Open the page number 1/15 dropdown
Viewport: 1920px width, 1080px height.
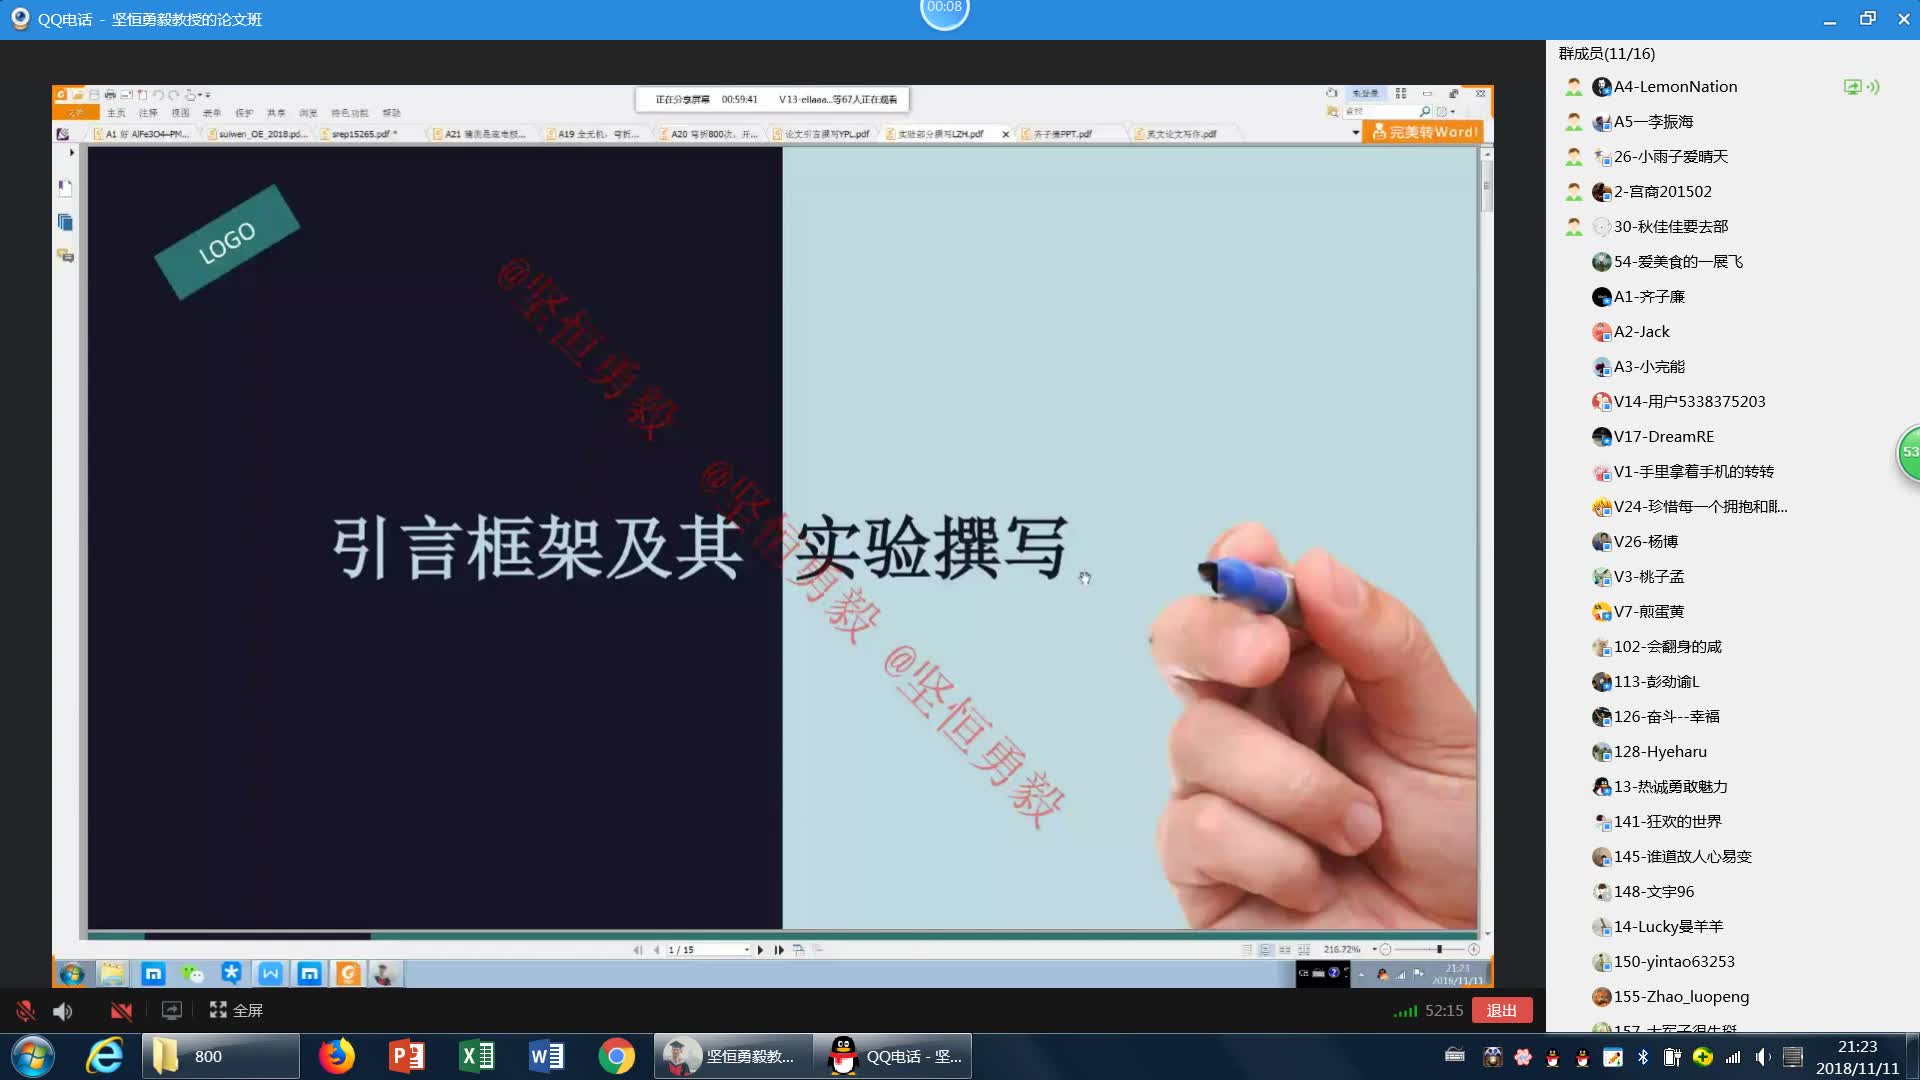point(746,950)
